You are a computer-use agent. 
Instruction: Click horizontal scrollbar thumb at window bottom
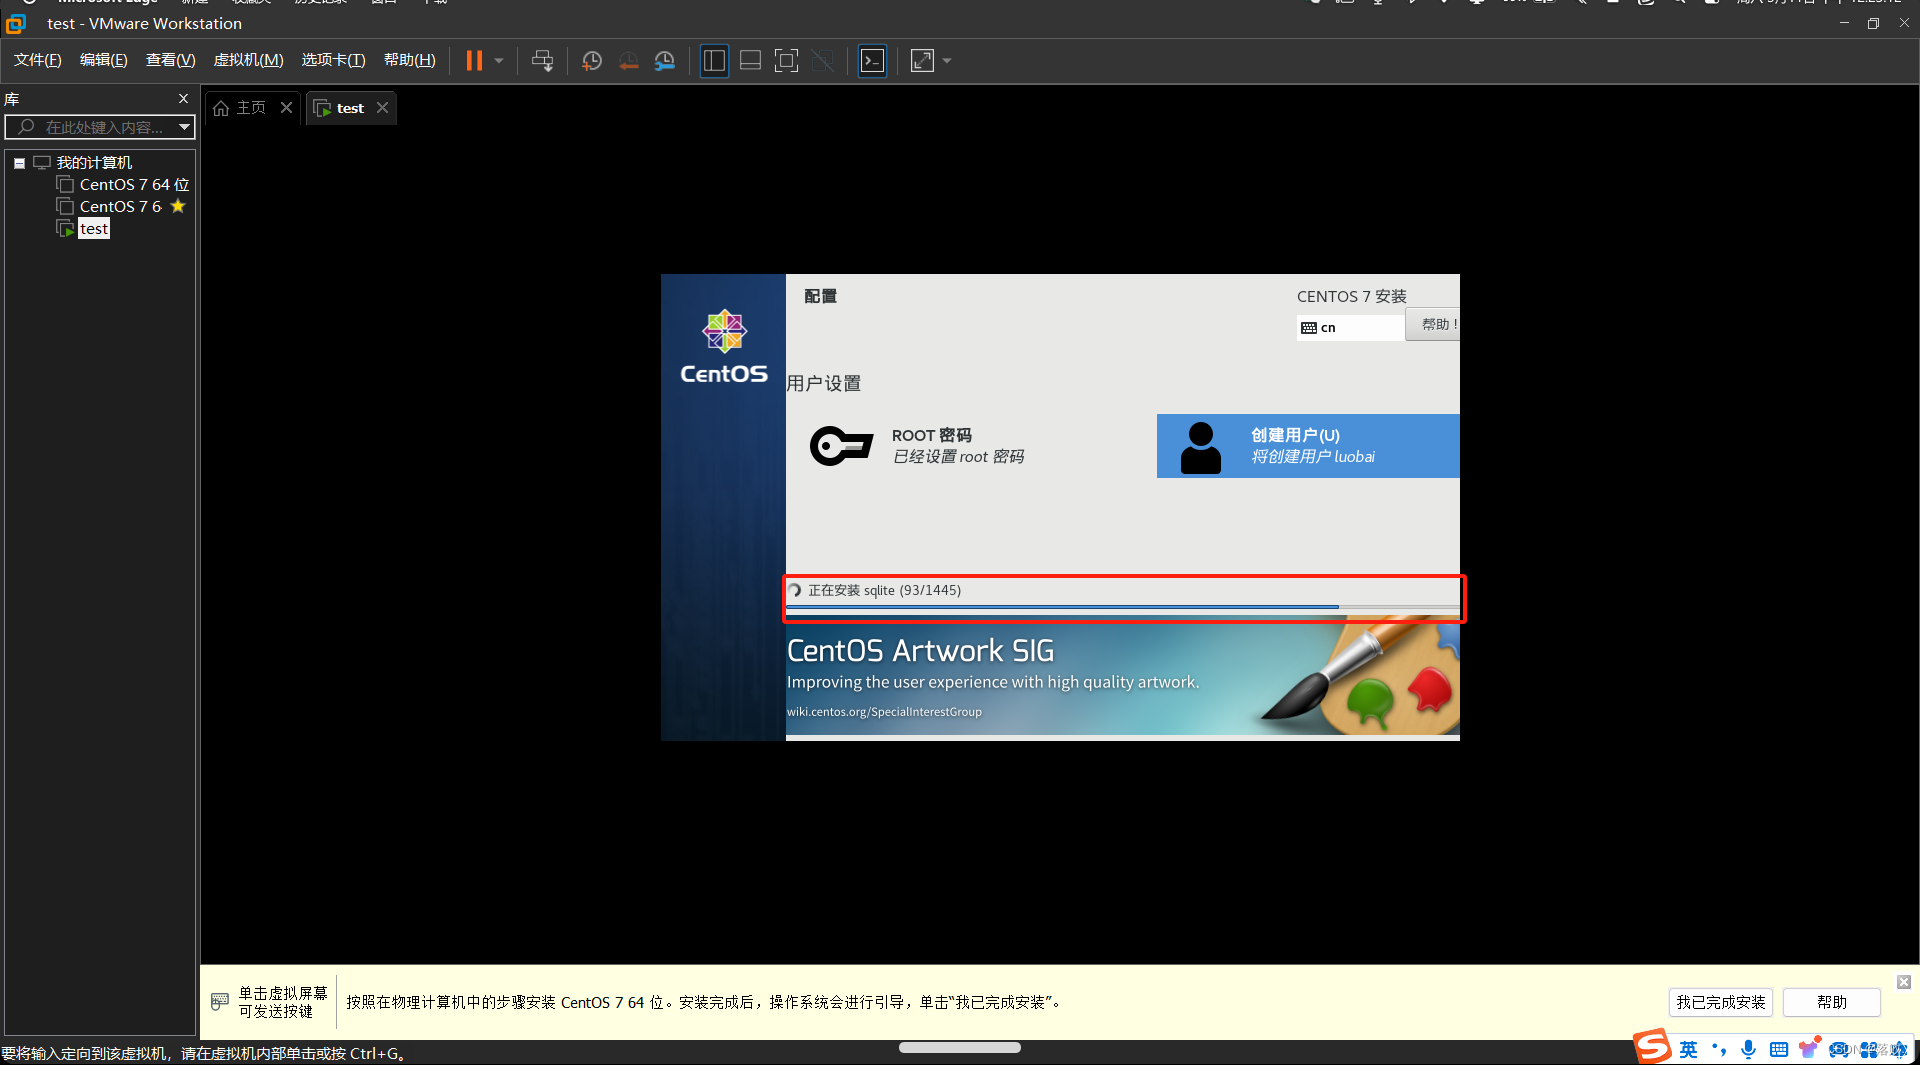(x=960, y=1047)
